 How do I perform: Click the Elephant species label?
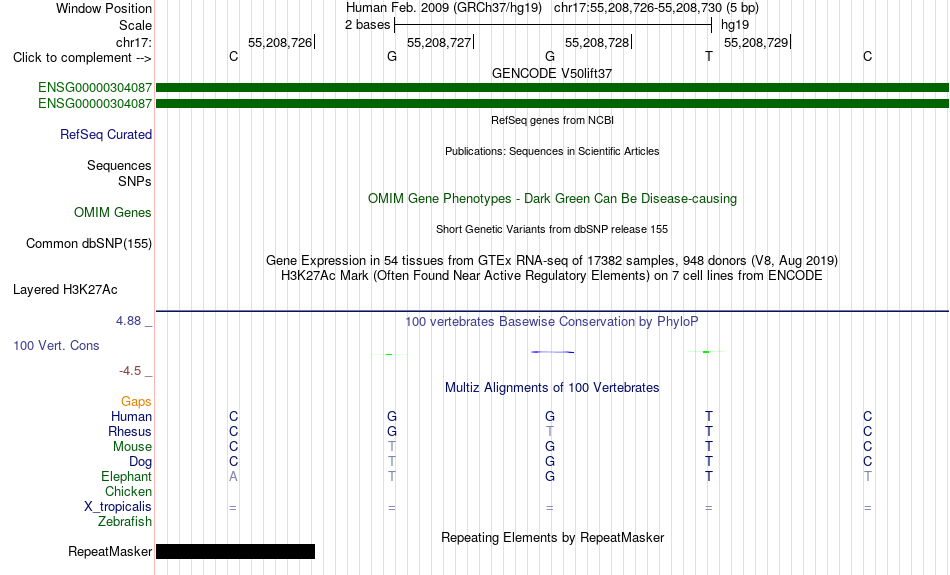(126, 477)
